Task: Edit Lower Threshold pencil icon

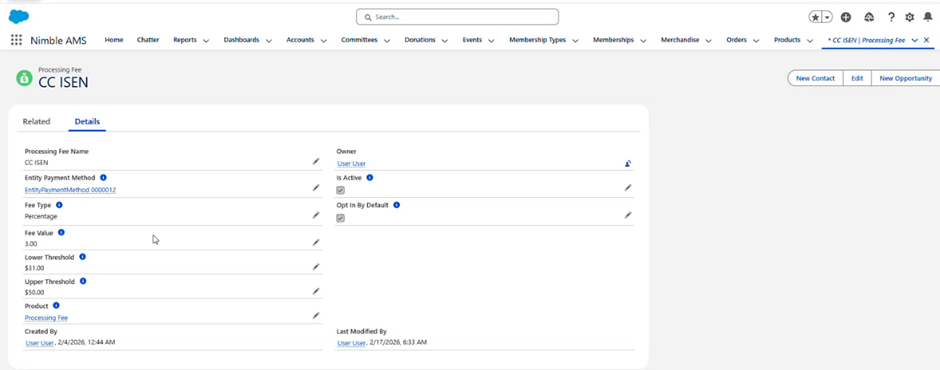Action: point(316,267)
